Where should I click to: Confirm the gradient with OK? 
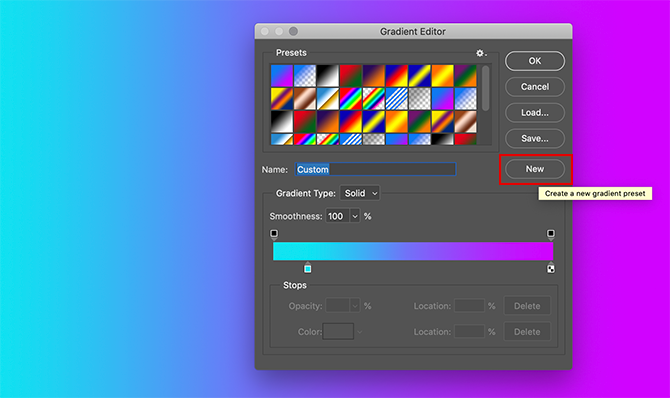point(535,61)
